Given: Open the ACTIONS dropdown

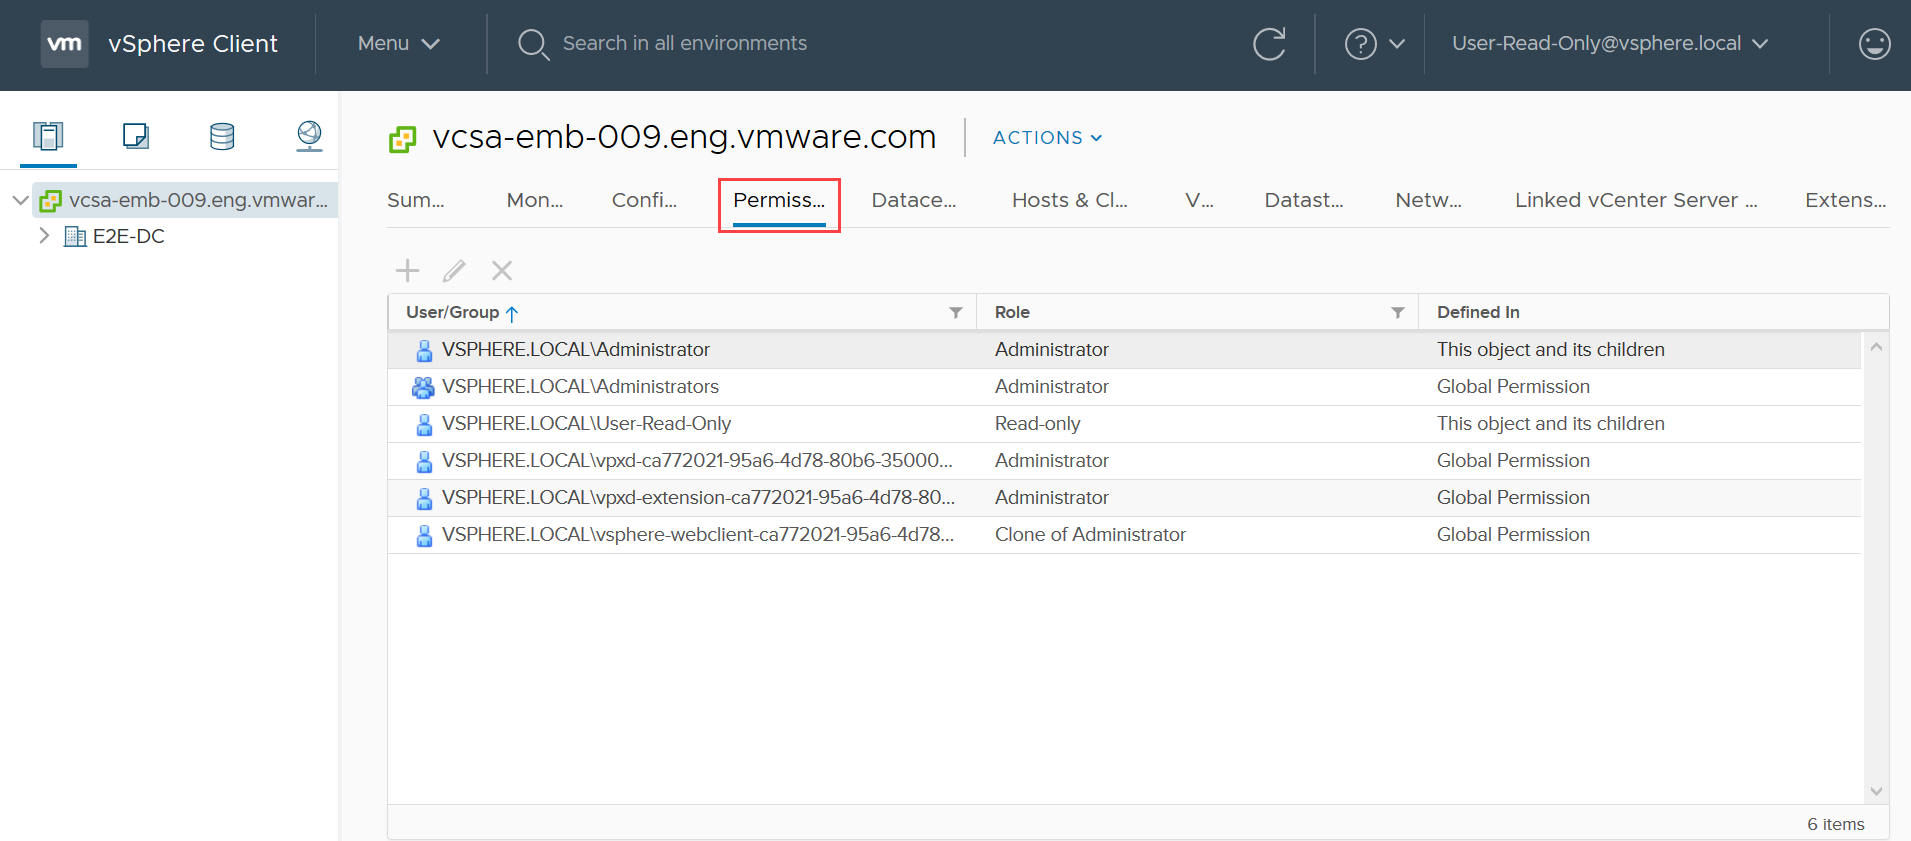Looking at the screenshot, I should (1047, 138).
